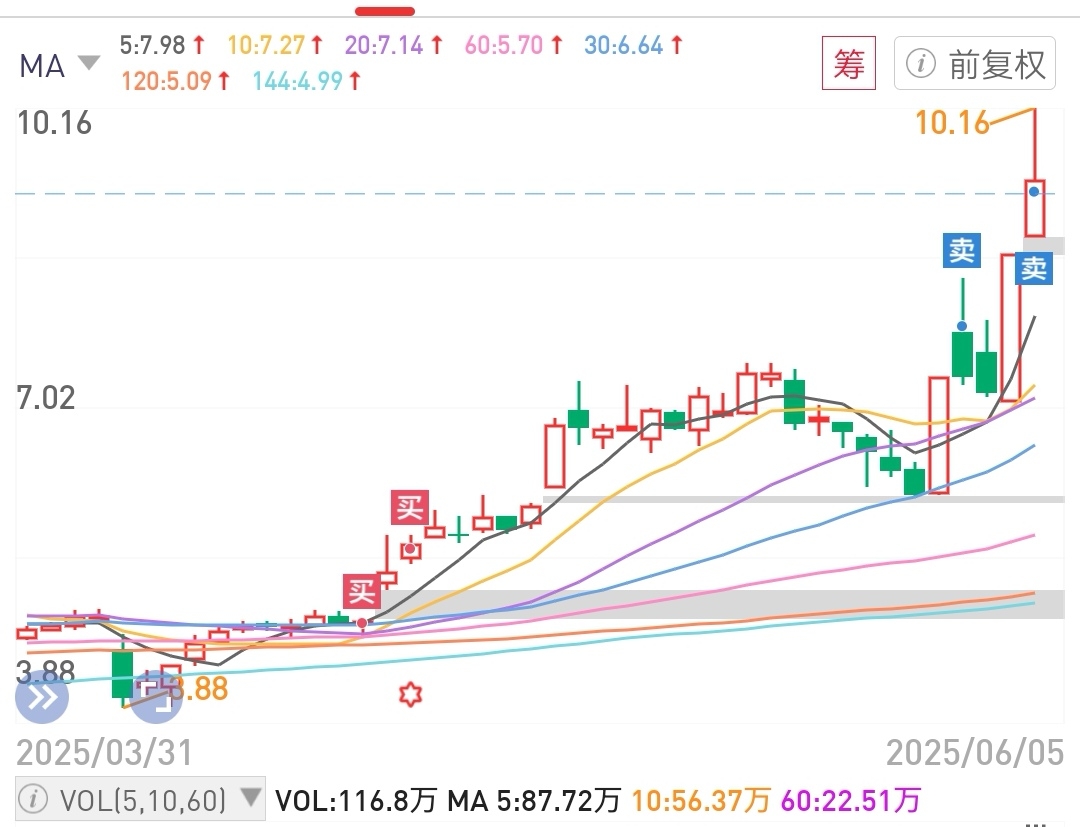The height and width of the screenshot is (827, 1080).
Task: Click the MA 5:87.72万 volume average
Action: [x=534, y=800]
